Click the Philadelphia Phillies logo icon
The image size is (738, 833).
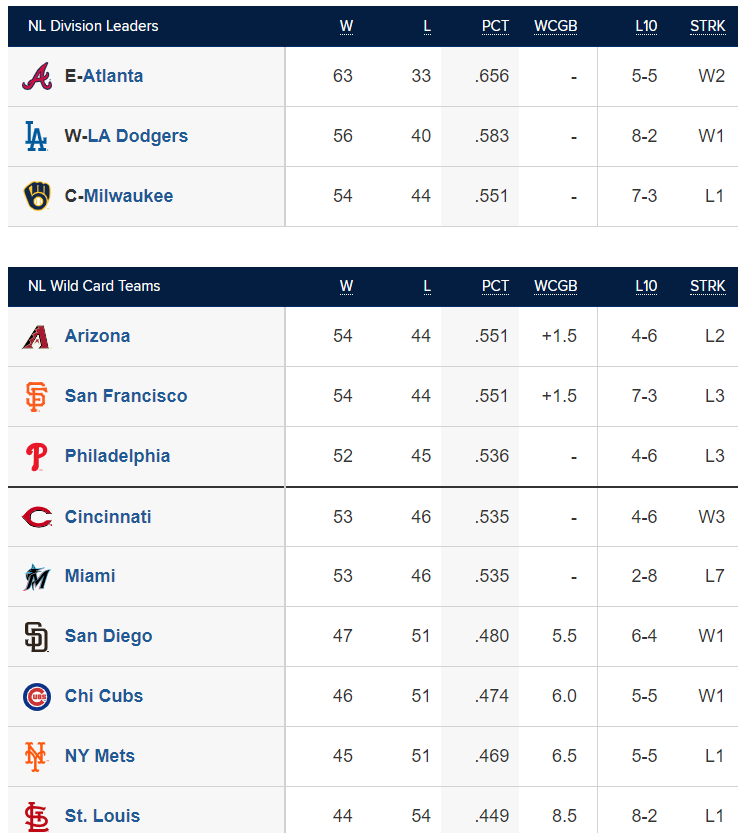point(37,457)
